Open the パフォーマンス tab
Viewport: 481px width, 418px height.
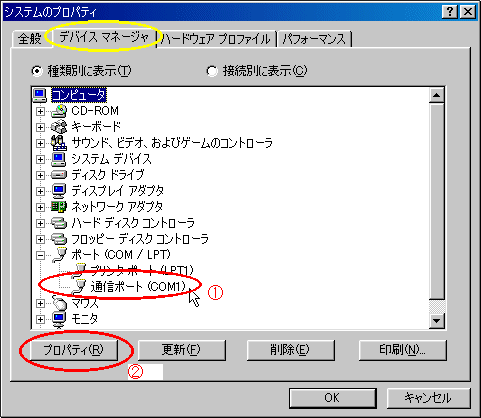click(x=314, y=39)
